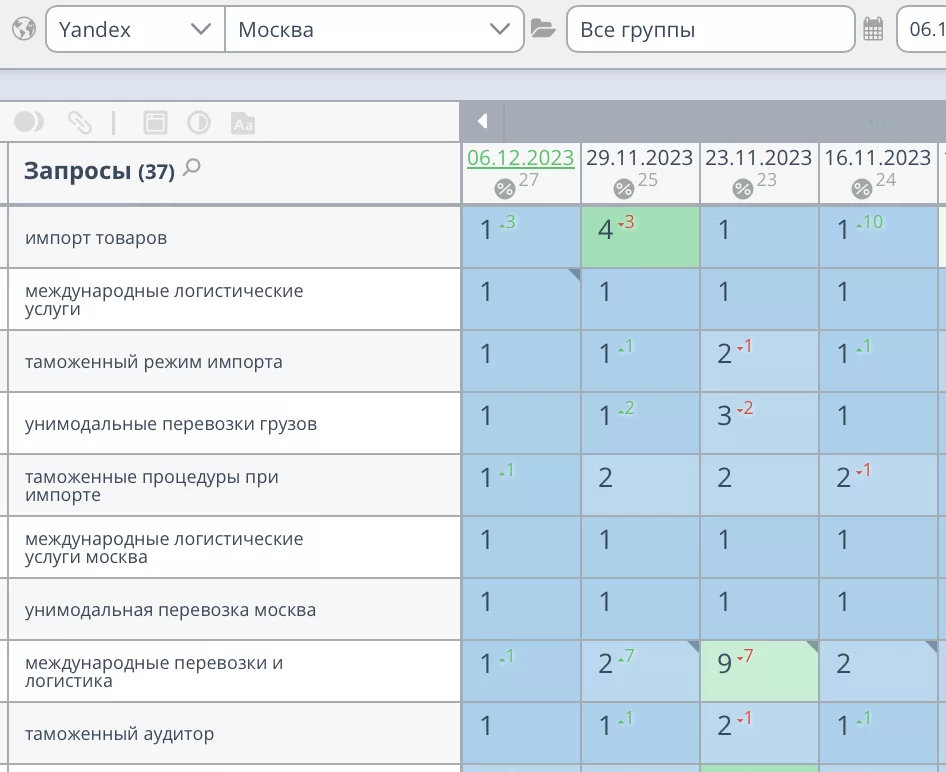The image size is (946, 772).
Task: Expand the Москва region dropdown
Action: click(x=374, y=30)
